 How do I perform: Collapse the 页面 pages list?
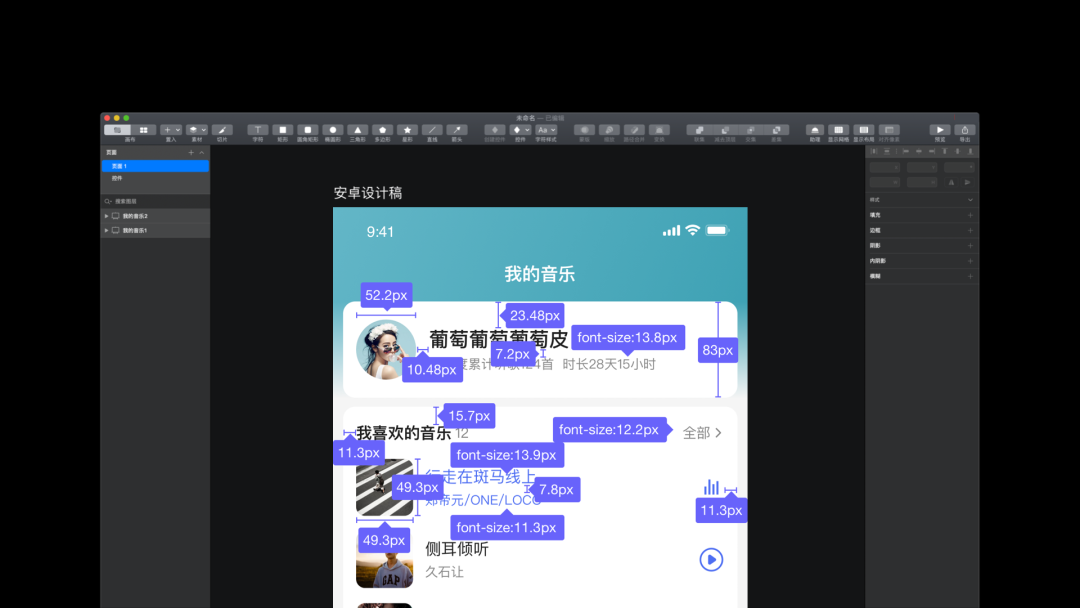click(202, 152)
